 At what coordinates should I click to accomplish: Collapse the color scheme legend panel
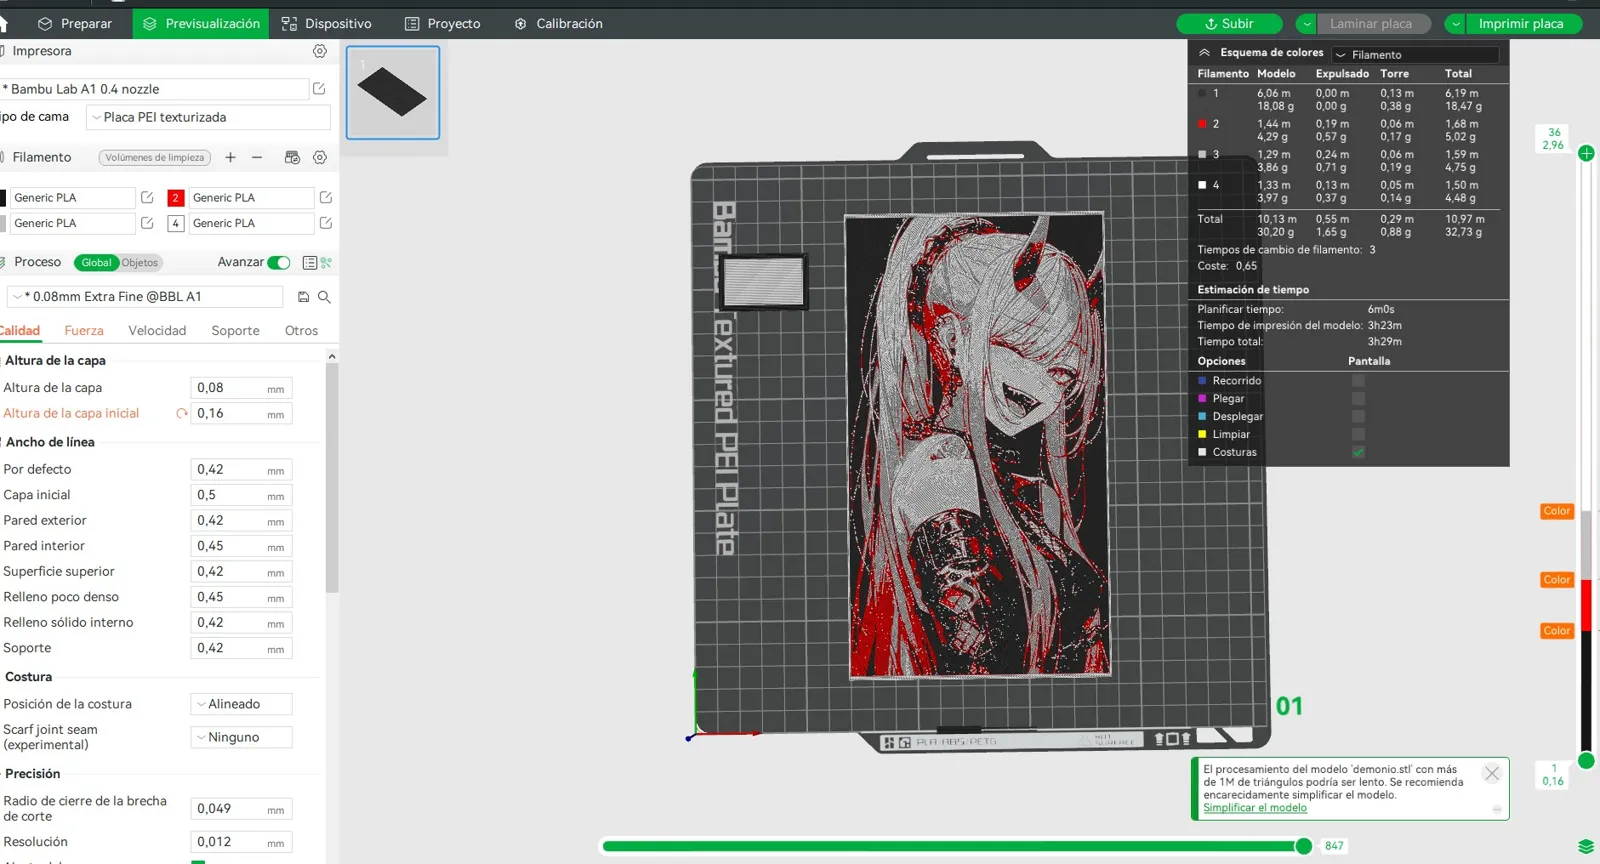click(x=1204, y=53)
